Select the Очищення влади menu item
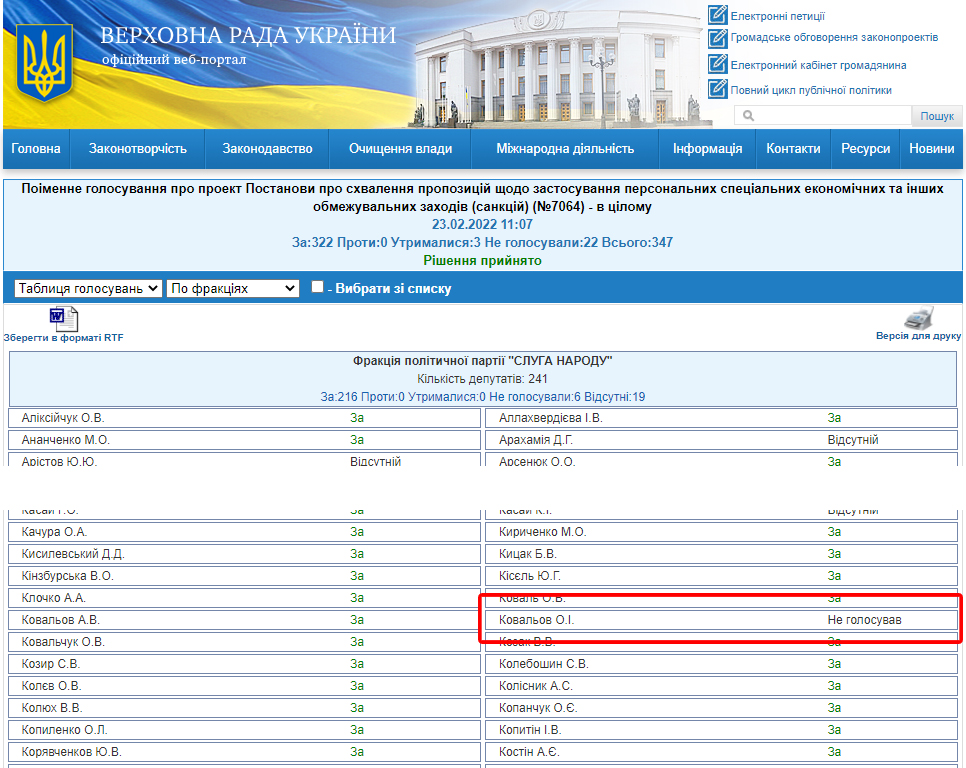Screen dimensions: 966x768 tap(400, 149)
